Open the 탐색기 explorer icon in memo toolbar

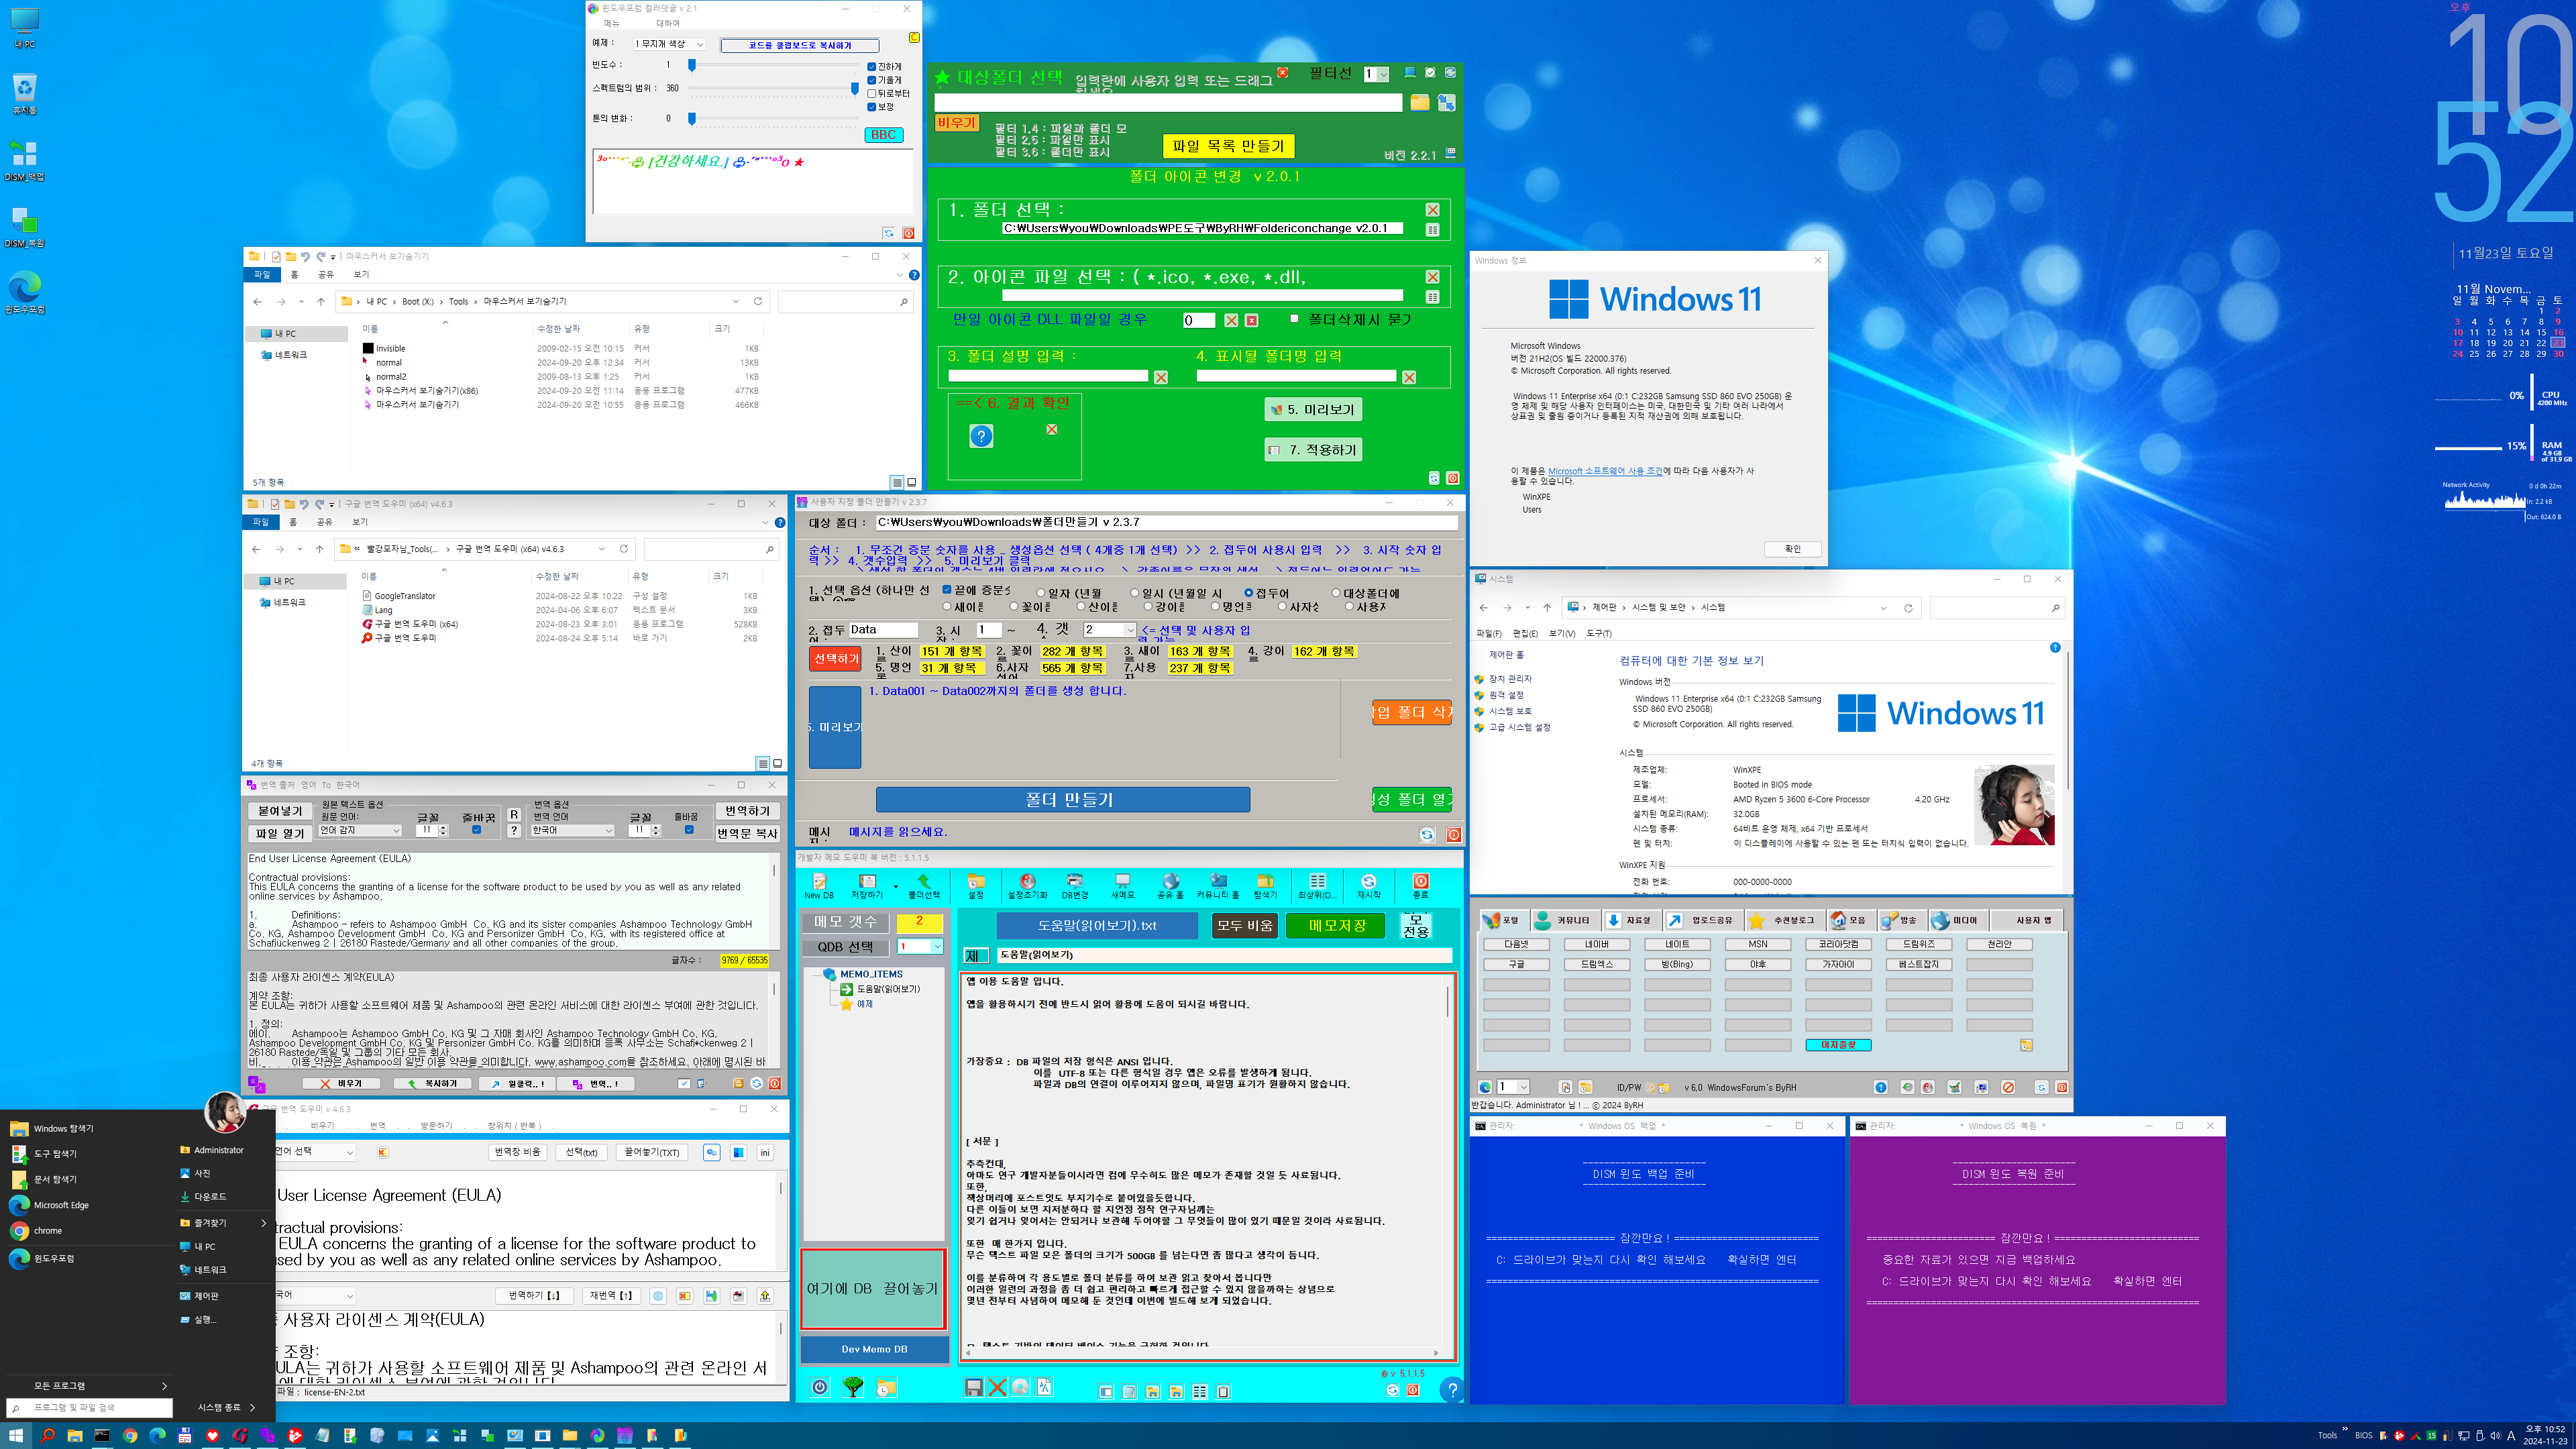click(x=1265, y=885)
